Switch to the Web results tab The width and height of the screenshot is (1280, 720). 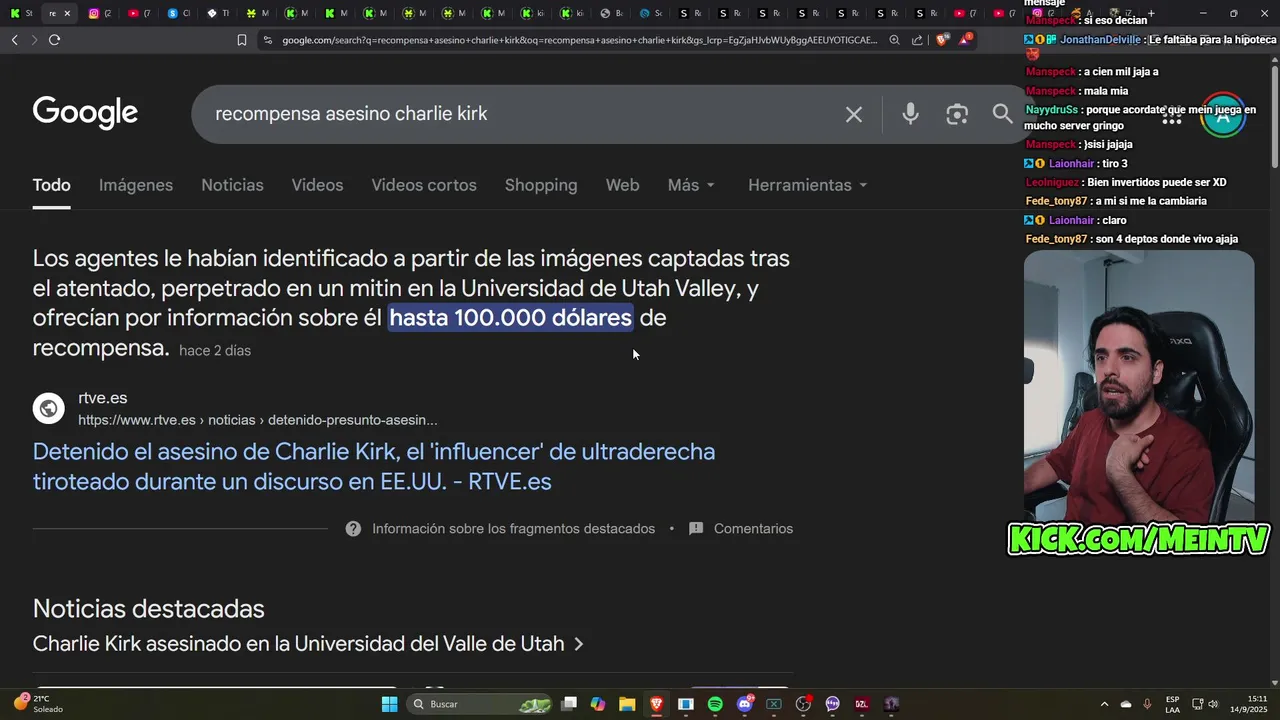(x=622, y=185)
